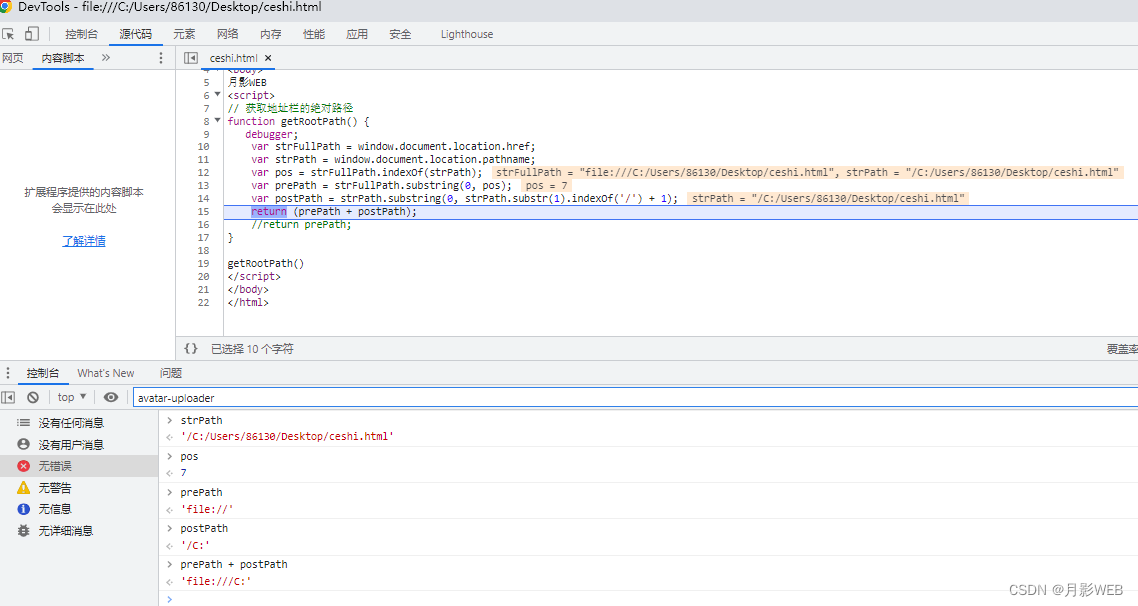This screenshot has height=606, width=1138.
Task: Switch to the 元素 panel tab
Action: pyautogui.click(x=184, y=34)
